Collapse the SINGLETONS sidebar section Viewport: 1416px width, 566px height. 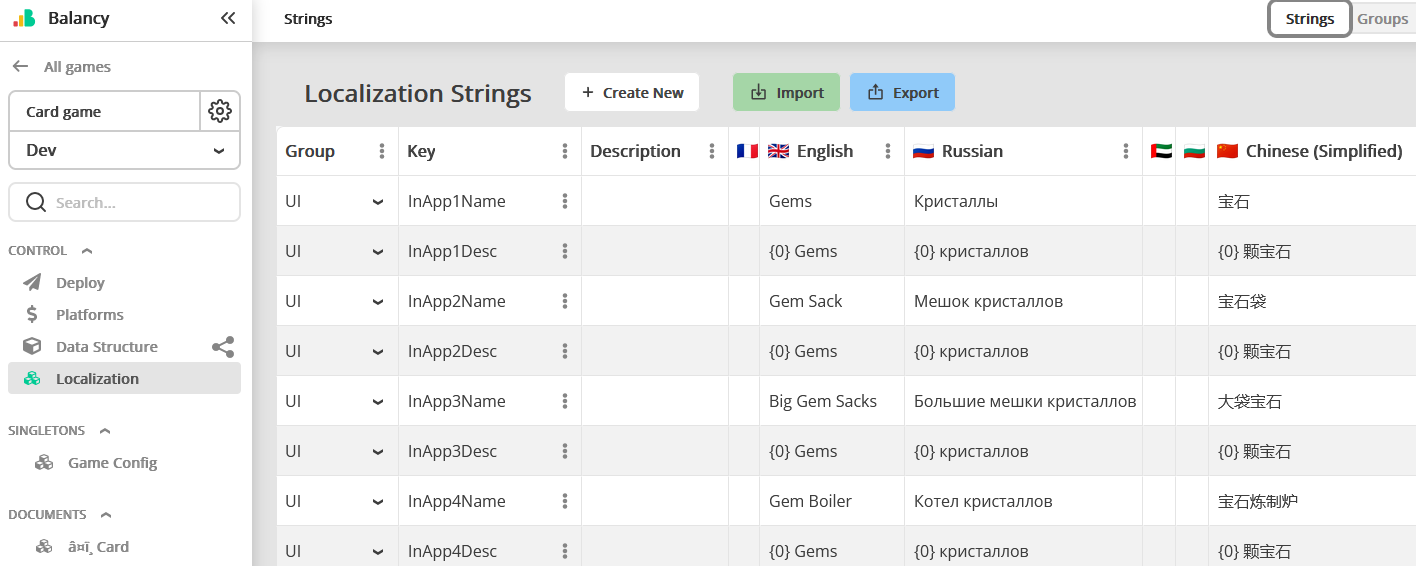pyautogui.click(x=104, y=431)
